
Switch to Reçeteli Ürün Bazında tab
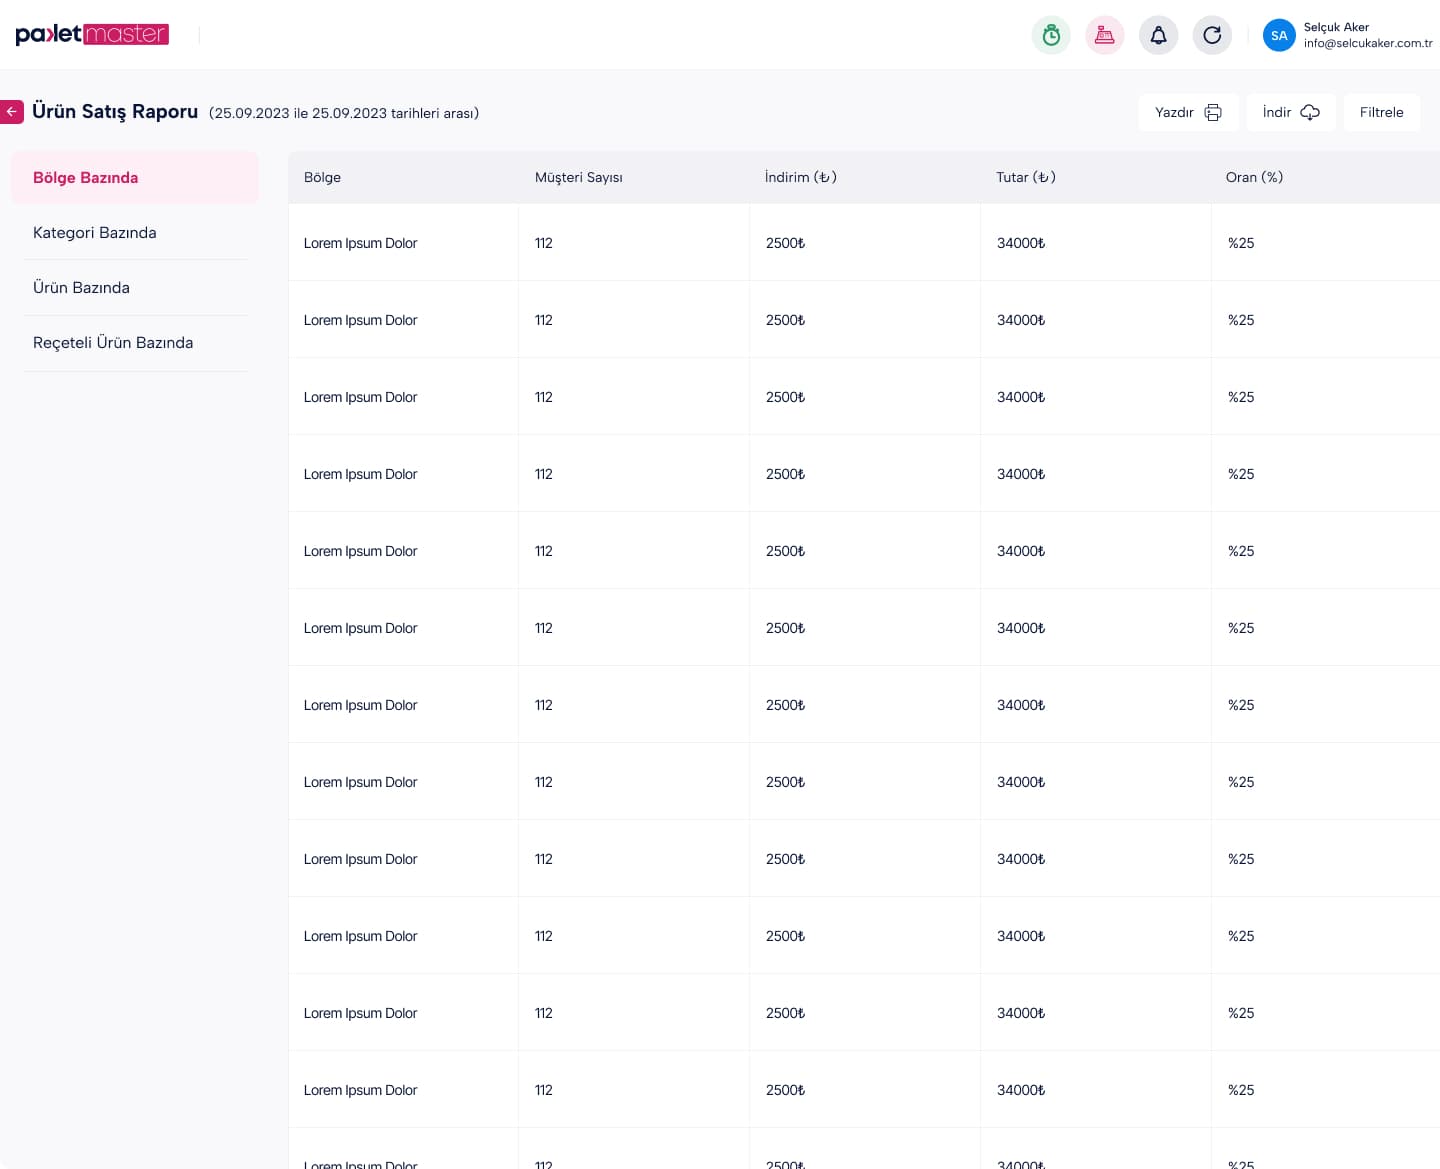pyautogui.click(x=134, y=342)
